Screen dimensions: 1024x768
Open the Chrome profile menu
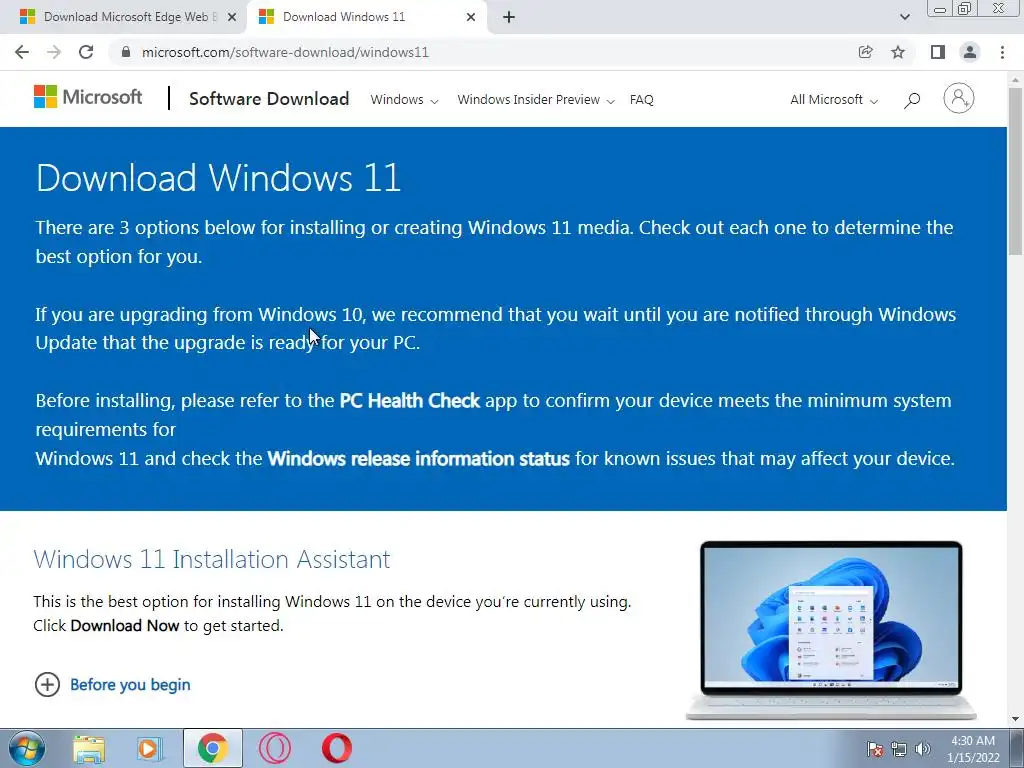[x=970, y=52]
